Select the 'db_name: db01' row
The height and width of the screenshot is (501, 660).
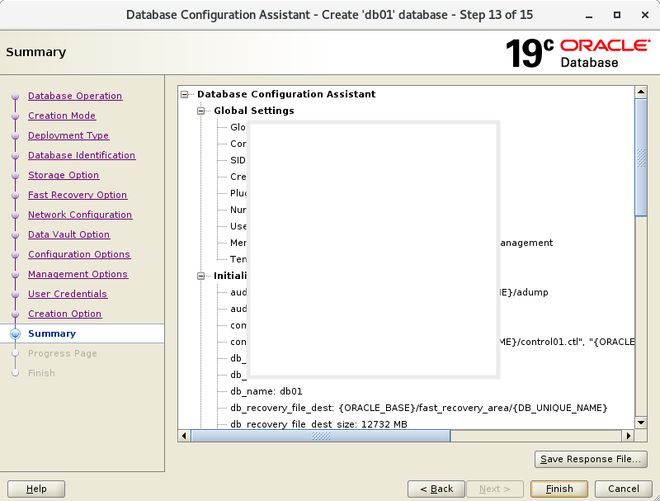266,392
